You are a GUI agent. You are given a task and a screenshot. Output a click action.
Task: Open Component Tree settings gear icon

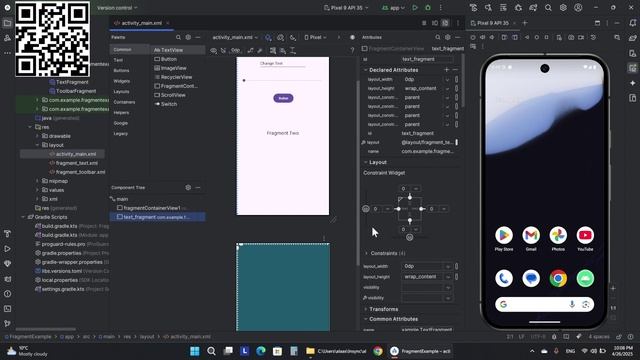coord(188,188)
